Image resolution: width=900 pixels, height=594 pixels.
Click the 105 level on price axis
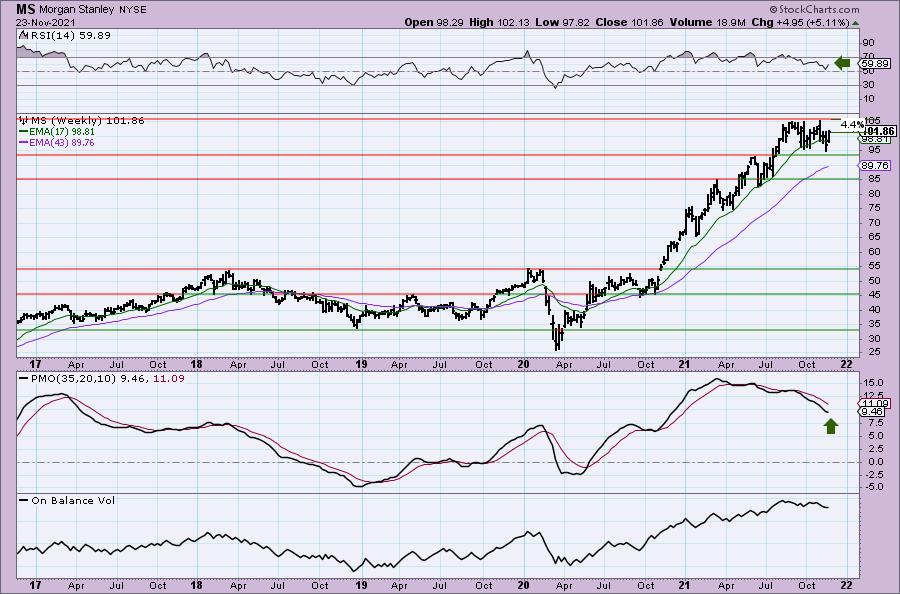coord(872,120)
